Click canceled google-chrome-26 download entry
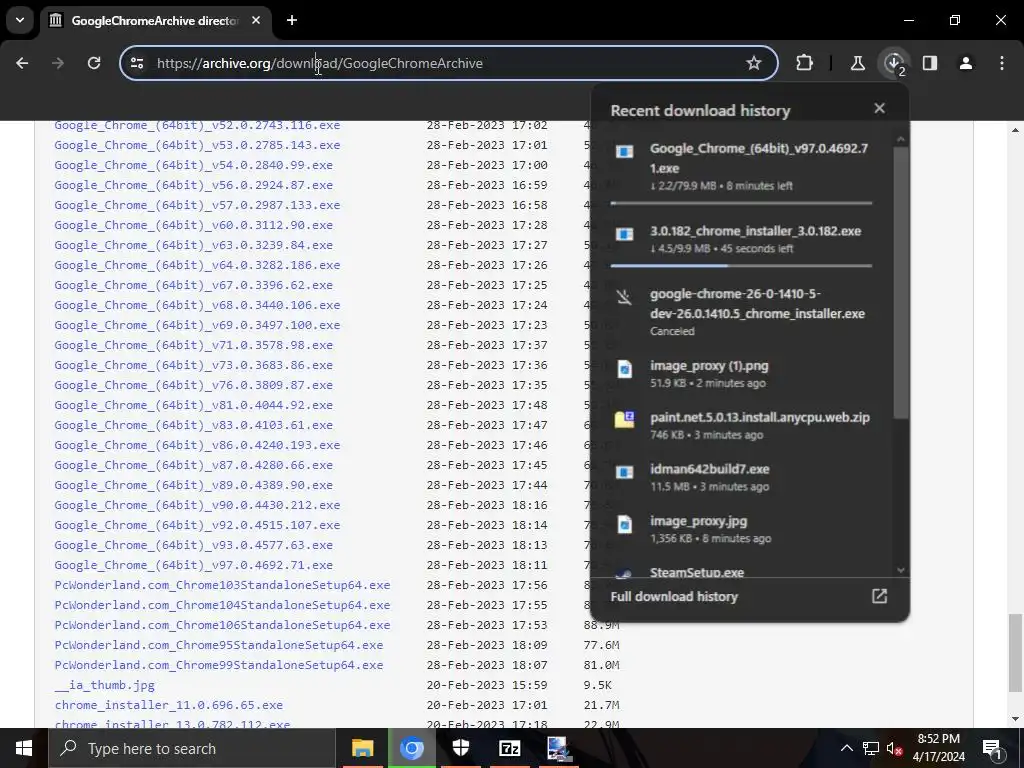 click(x=741, y=312)
